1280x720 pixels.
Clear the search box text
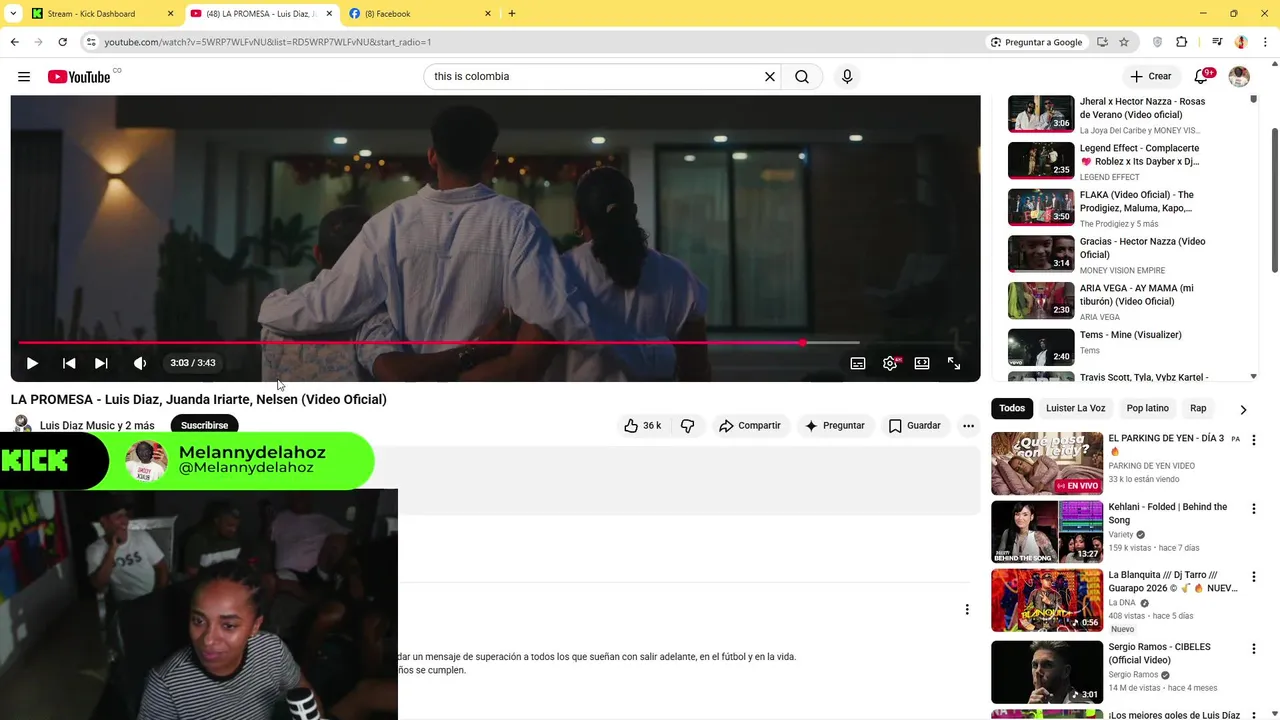tap(770, 77)
